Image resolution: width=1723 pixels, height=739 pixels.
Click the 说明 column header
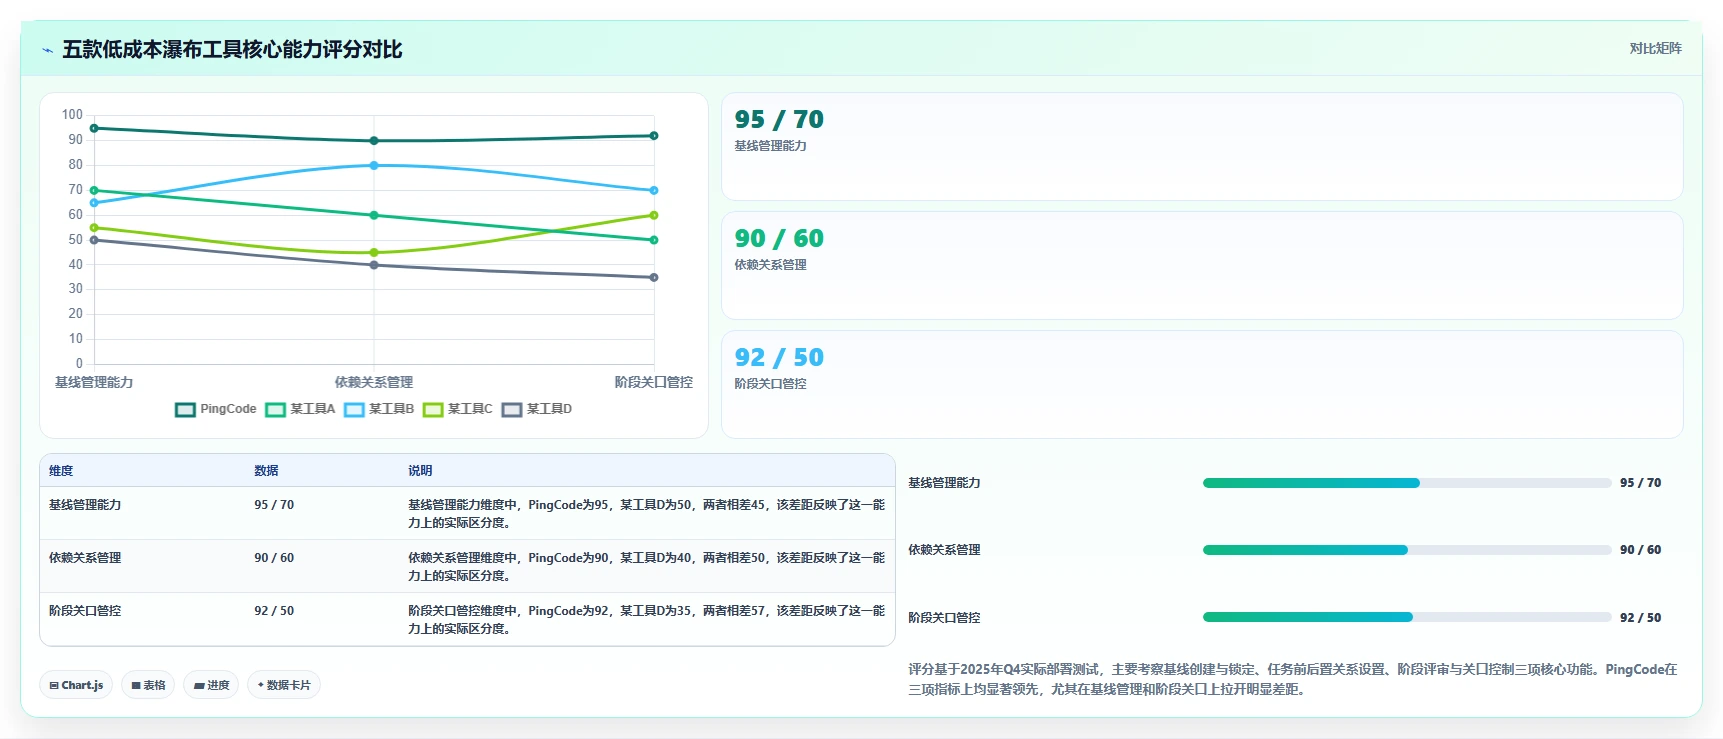coord(420,471)
